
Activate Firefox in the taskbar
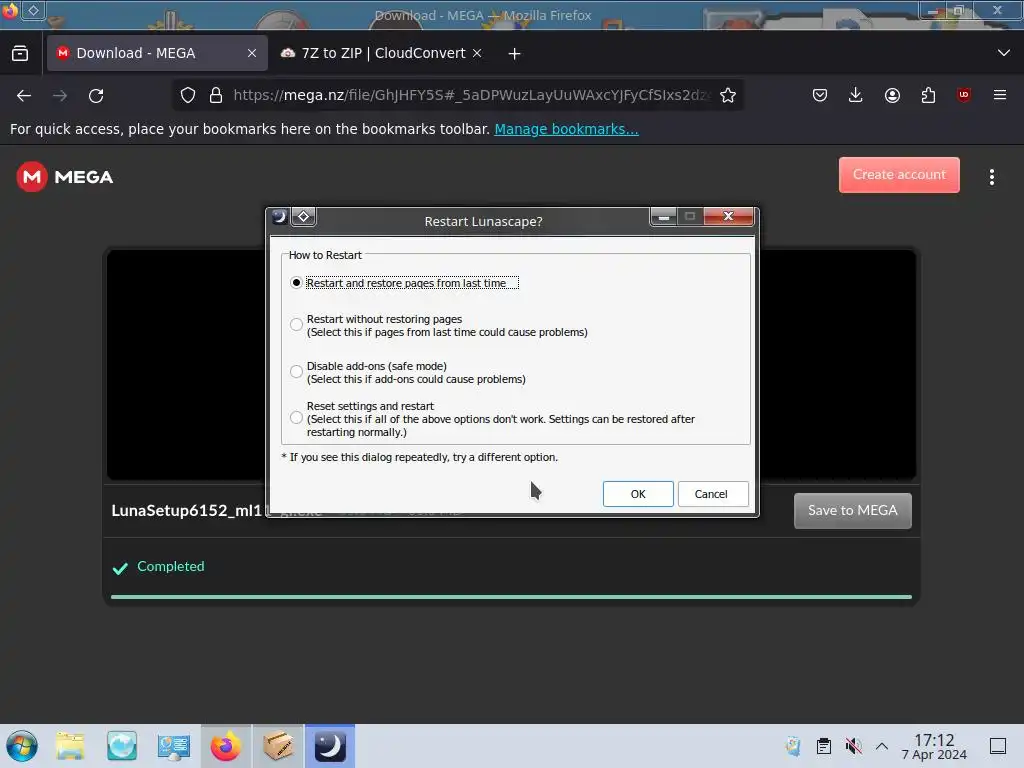click(x=226, y=746)
